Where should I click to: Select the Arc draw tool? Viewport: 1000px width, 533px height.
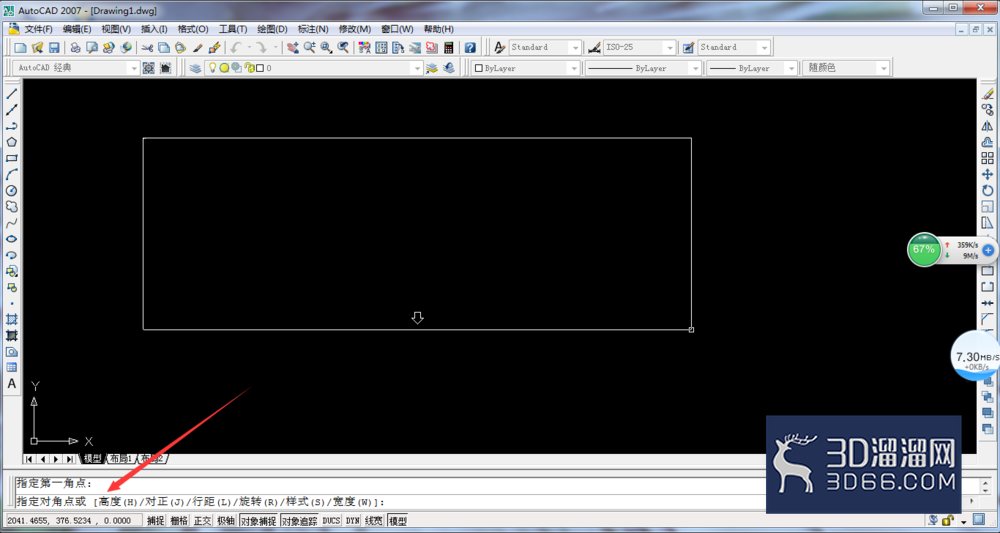tap(11, 174)
